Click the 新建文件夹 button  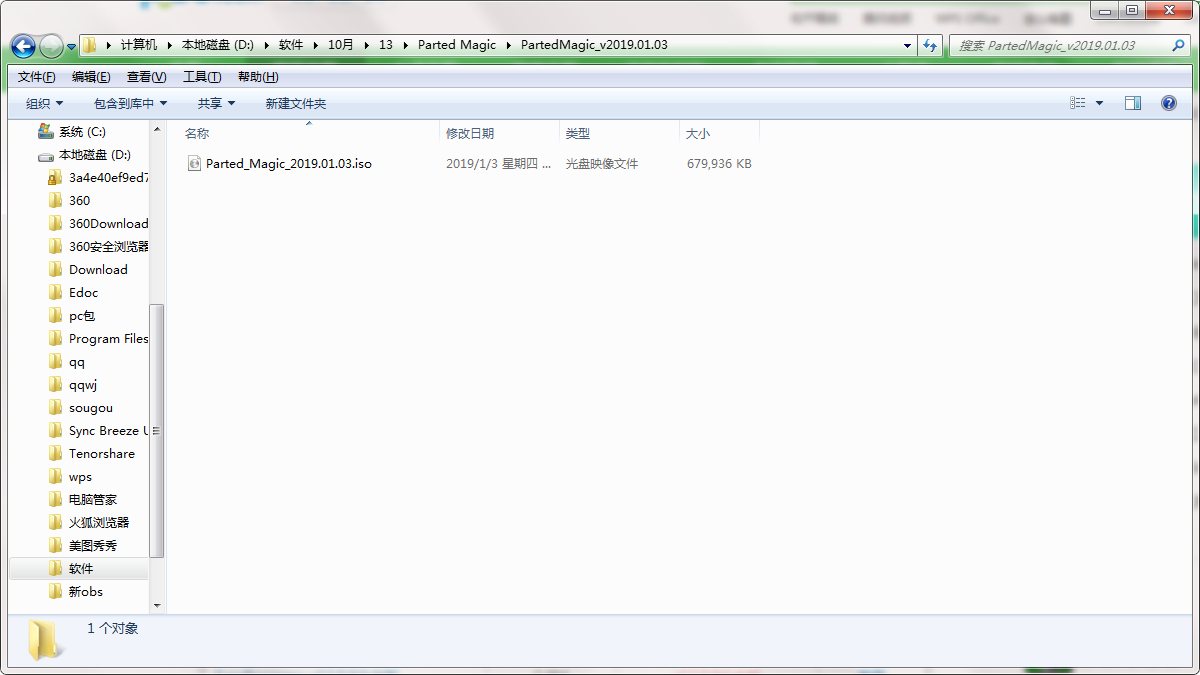pyautogui.click(x=295, y=103)
